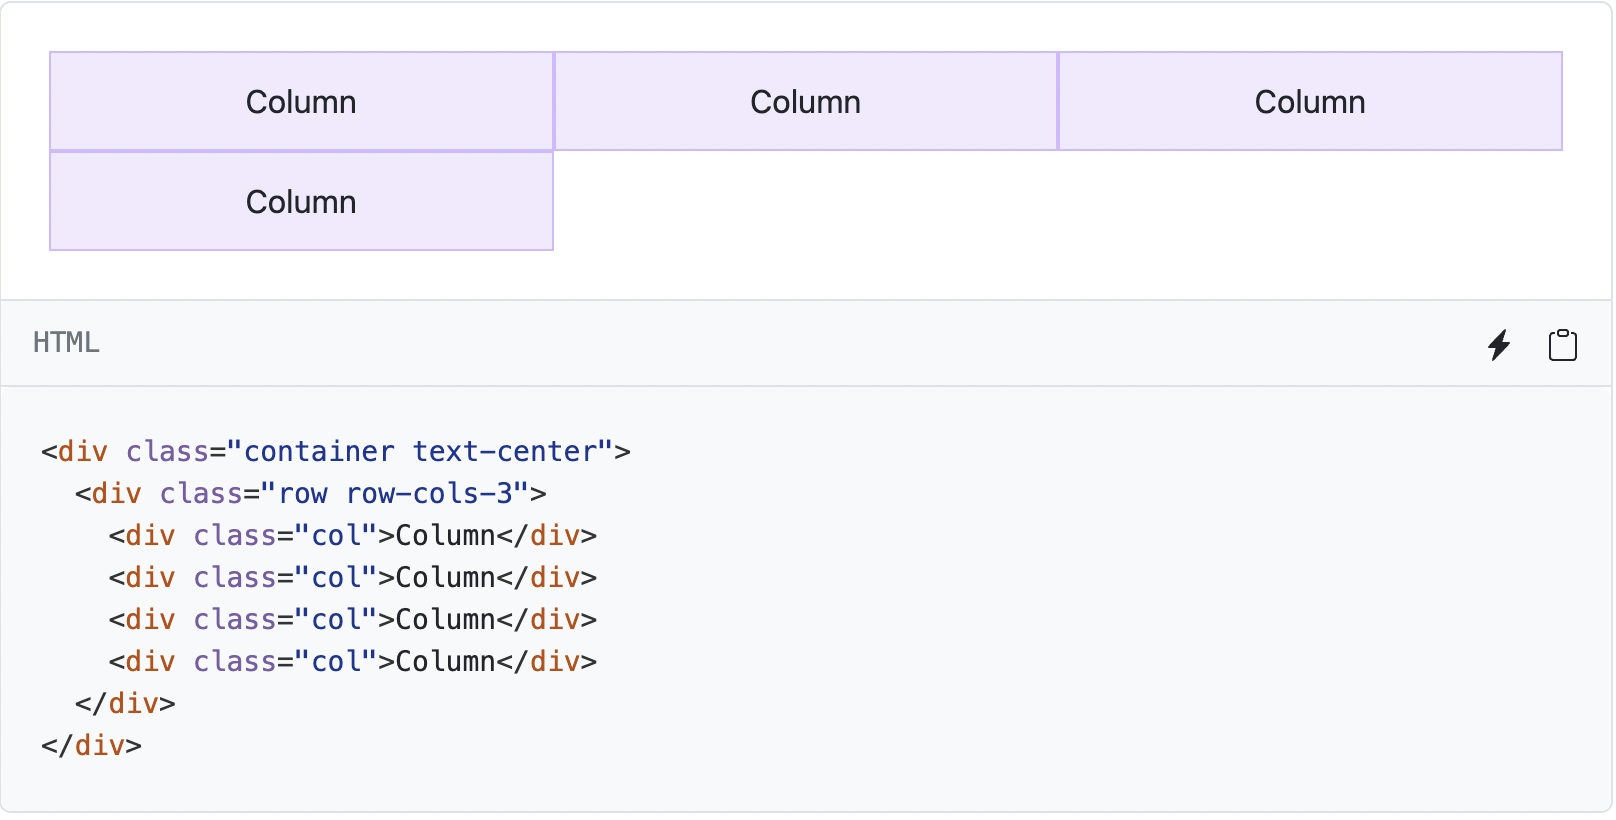
Task: Click the opening div tag on first code line
Action: tap(82, 452)
